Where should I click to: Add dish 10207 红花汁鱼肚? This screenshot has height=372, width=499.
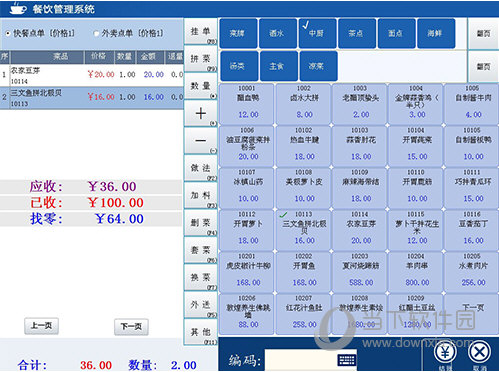(303, 314)
